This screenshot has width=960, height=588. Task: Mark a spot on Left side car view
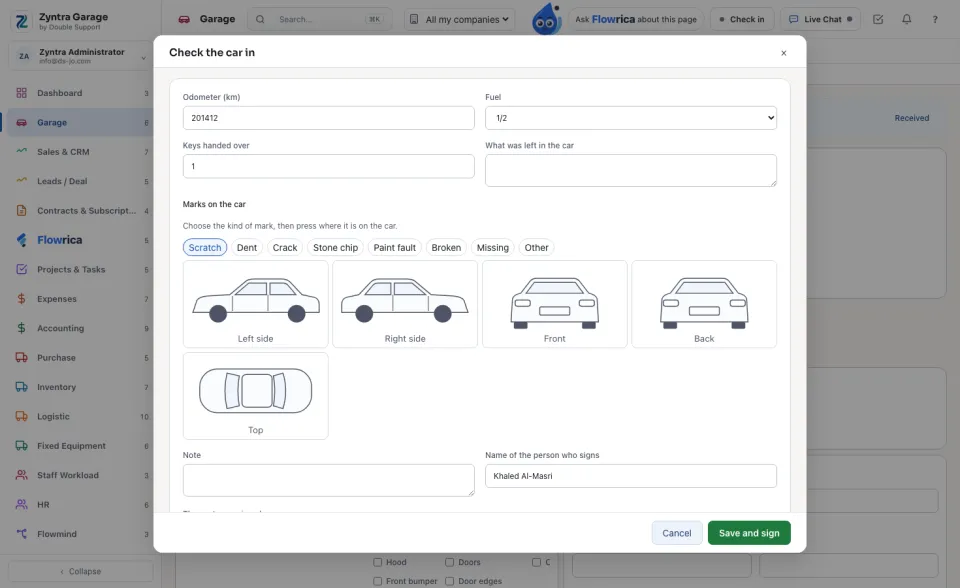coord(255,304)
